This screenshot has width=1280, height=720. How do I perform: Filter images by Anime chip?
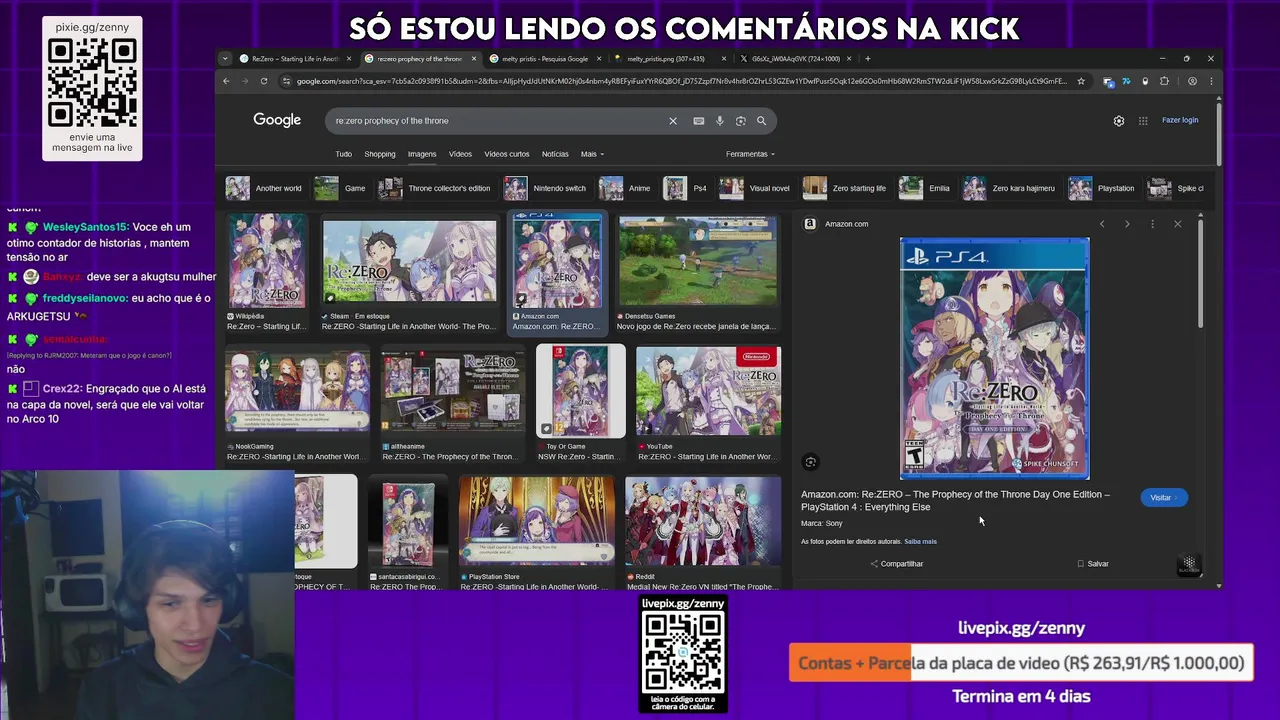626,188
